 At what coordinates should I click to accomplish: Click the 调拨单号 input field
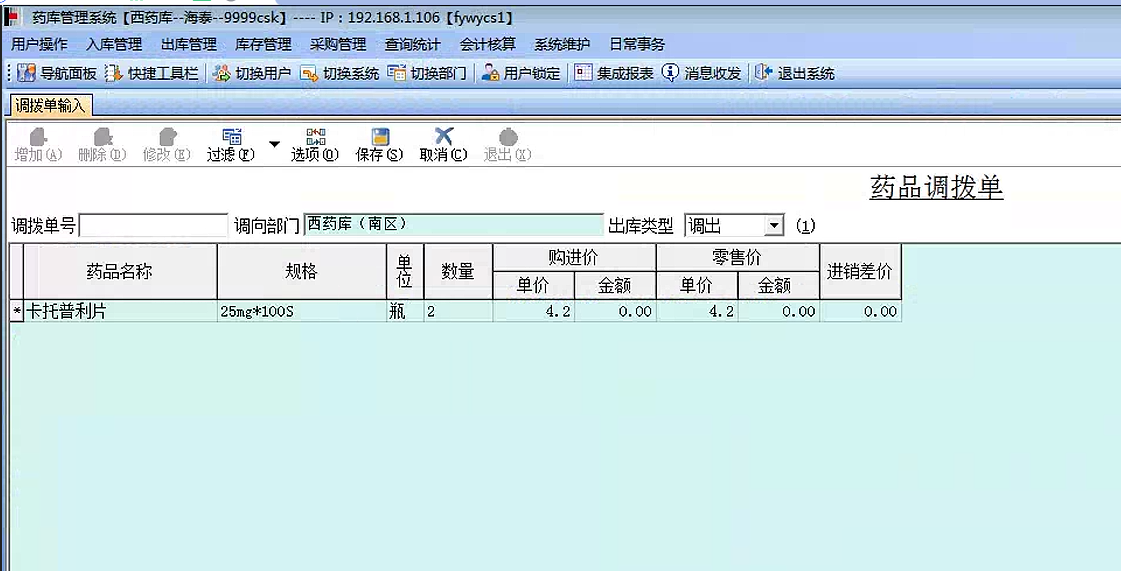click(154, 226)
